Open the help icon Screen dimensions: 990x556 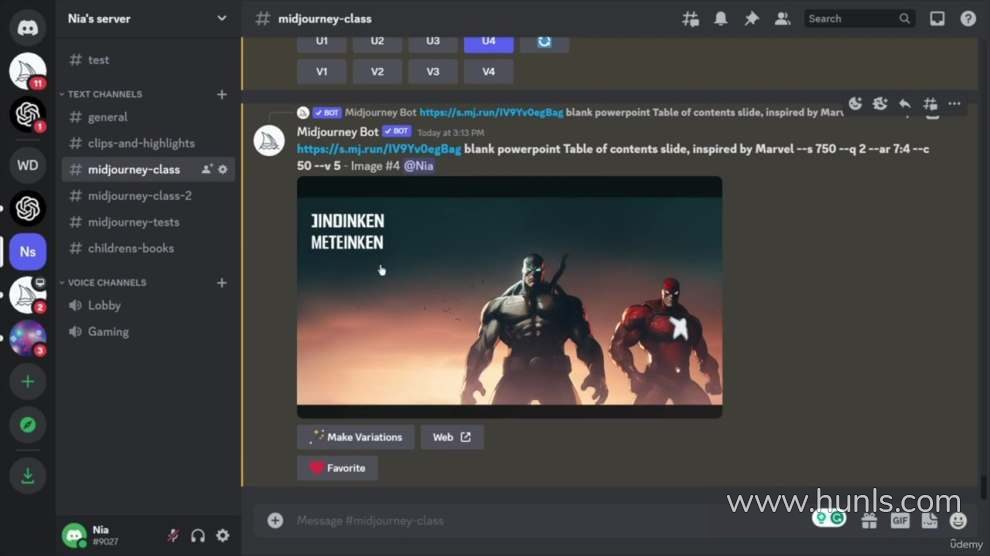pos(968,19)
